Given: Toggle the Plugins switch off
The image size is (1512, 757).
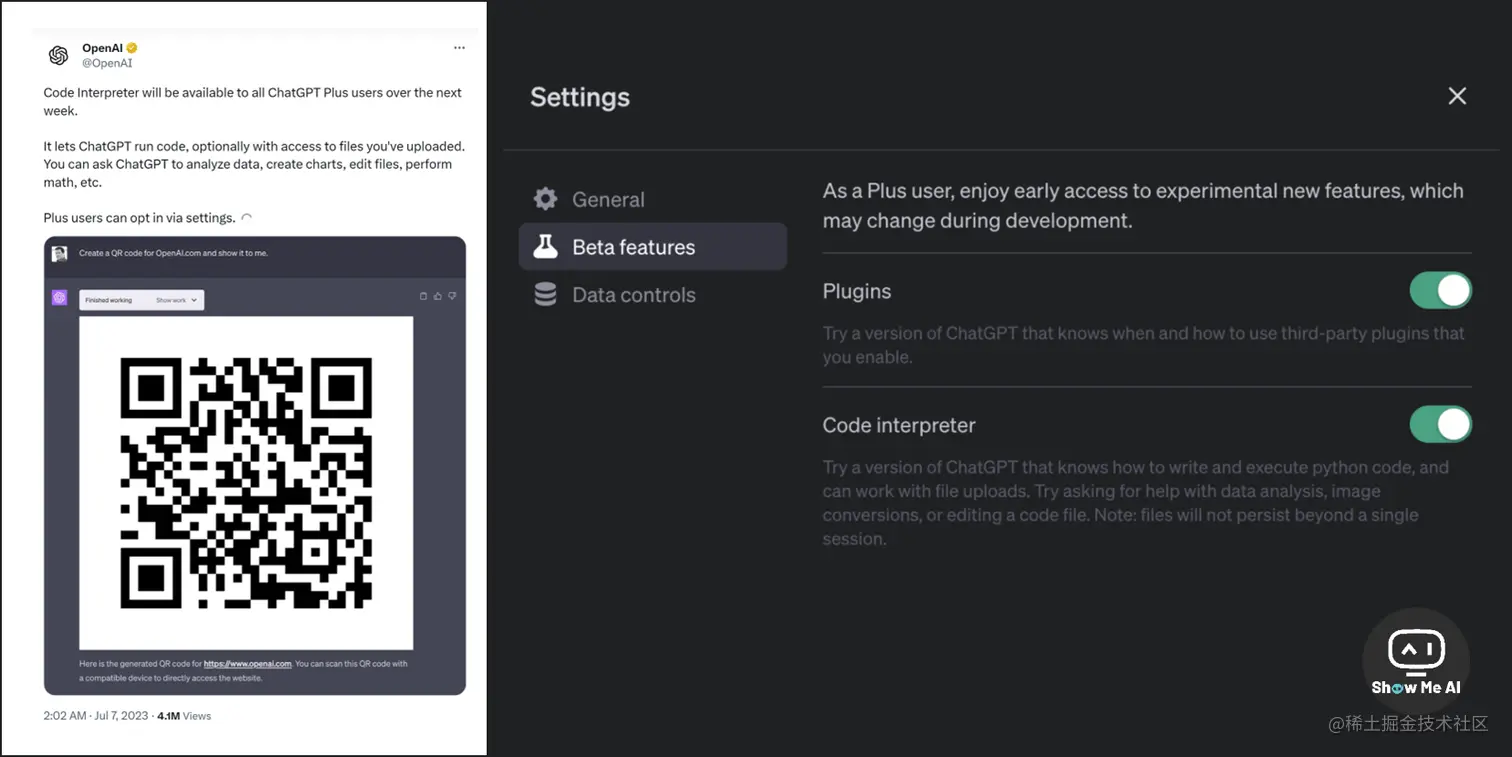Looking at the screenshot, I should tap(1441, 291).
